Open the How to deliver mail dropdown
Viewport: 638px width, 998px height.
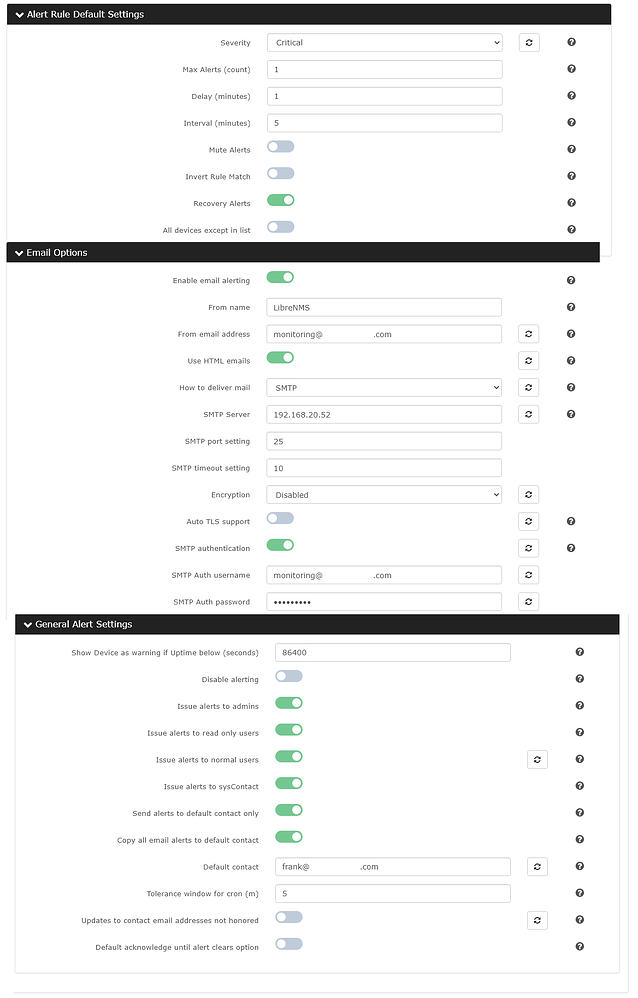pyautogui.click(x=383, y=387)
